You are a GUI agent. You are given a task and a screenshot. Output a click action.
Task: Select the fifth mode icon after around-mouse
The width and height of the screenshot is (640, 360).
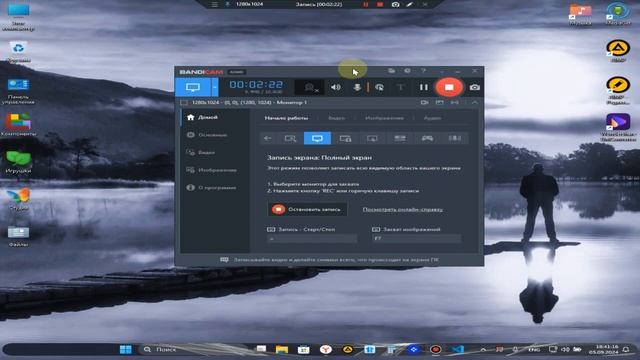[372, 138]
